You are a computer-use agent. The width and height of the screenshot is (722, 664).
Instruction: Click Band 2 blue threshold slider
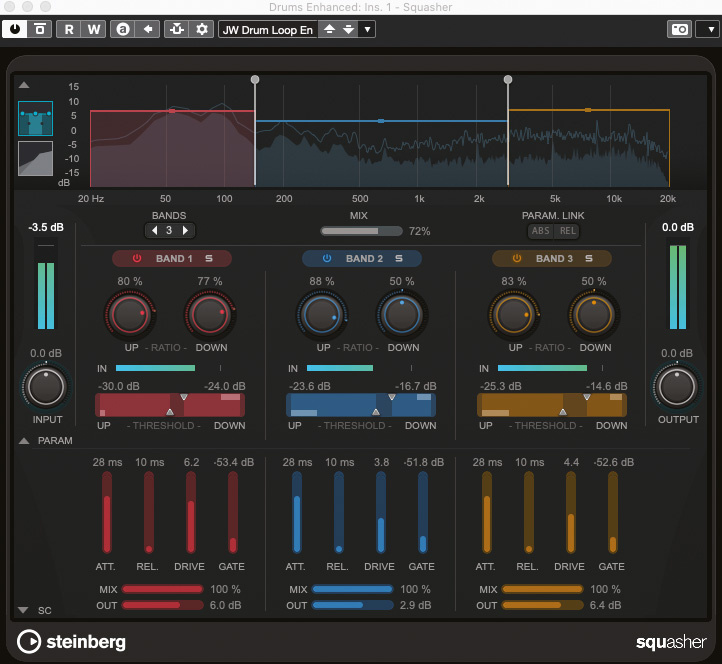click(x=361, y=405)
